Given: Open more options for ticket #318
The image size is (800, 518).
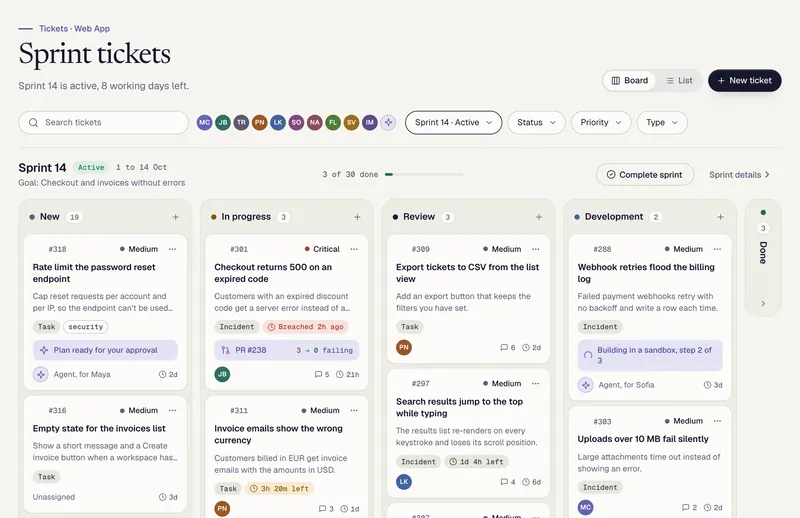Looking at the screenshot, I should 172,249.
